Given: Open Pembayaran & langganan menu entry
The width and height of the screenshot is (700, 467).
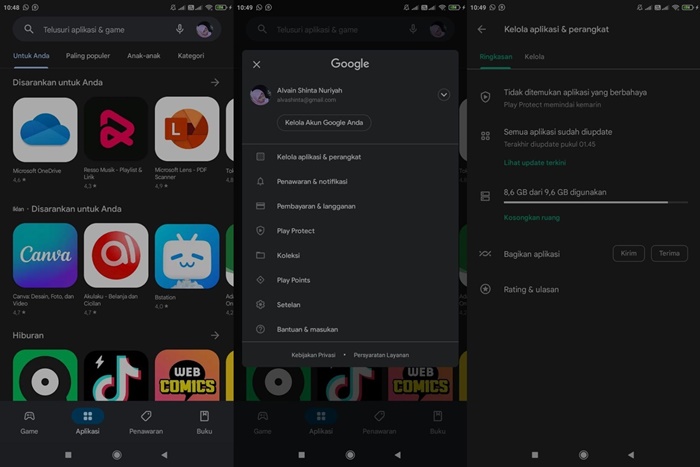Looking at the screenshot, I should pyautogui.click(x=350, y=206).
